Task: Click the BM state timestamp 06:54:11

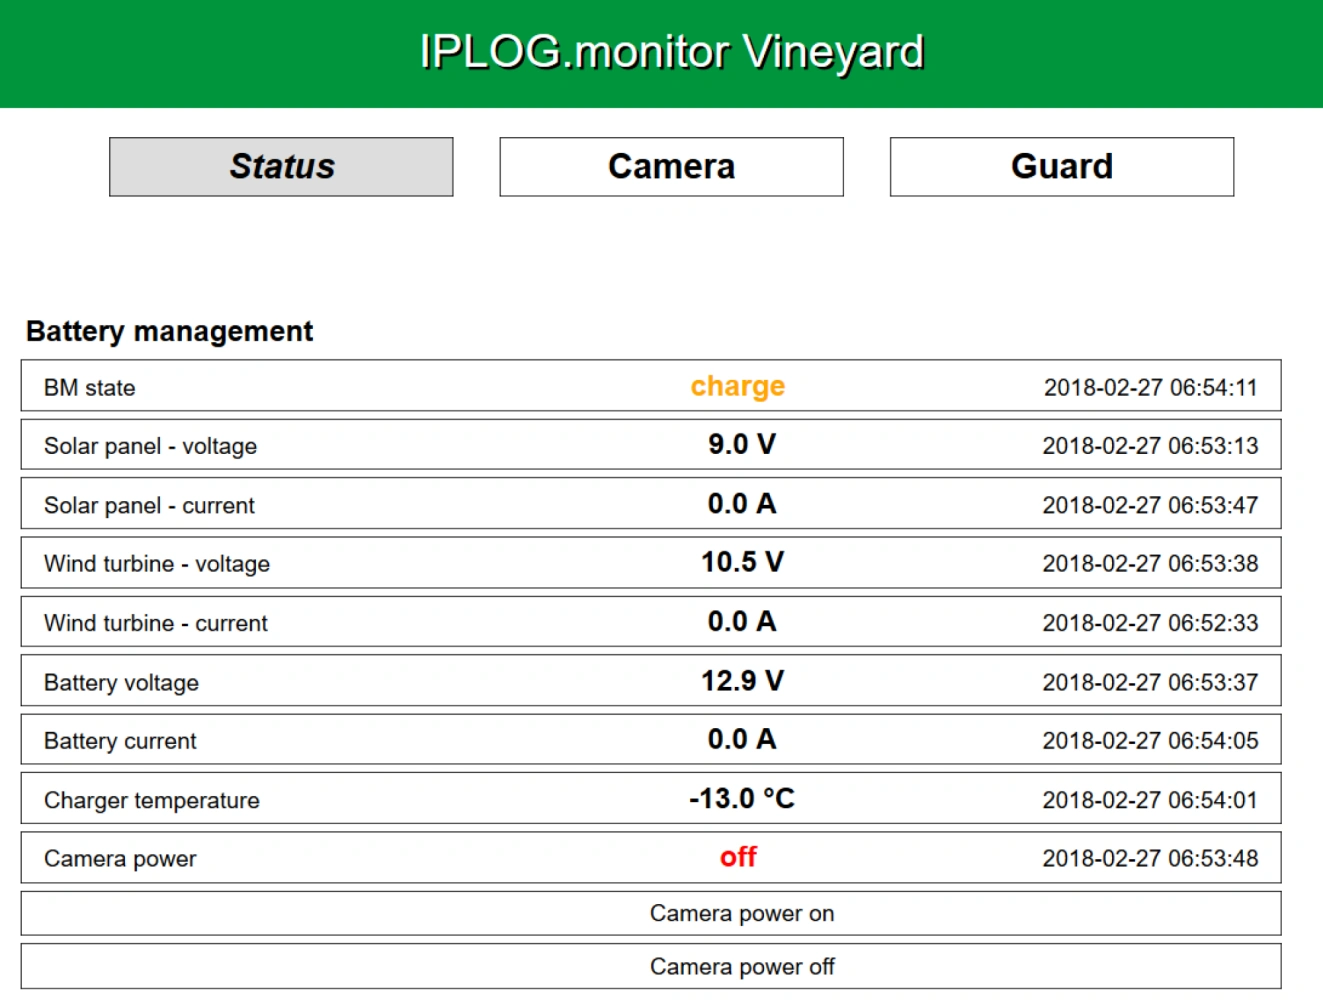Action: [x=1150, y=388]
